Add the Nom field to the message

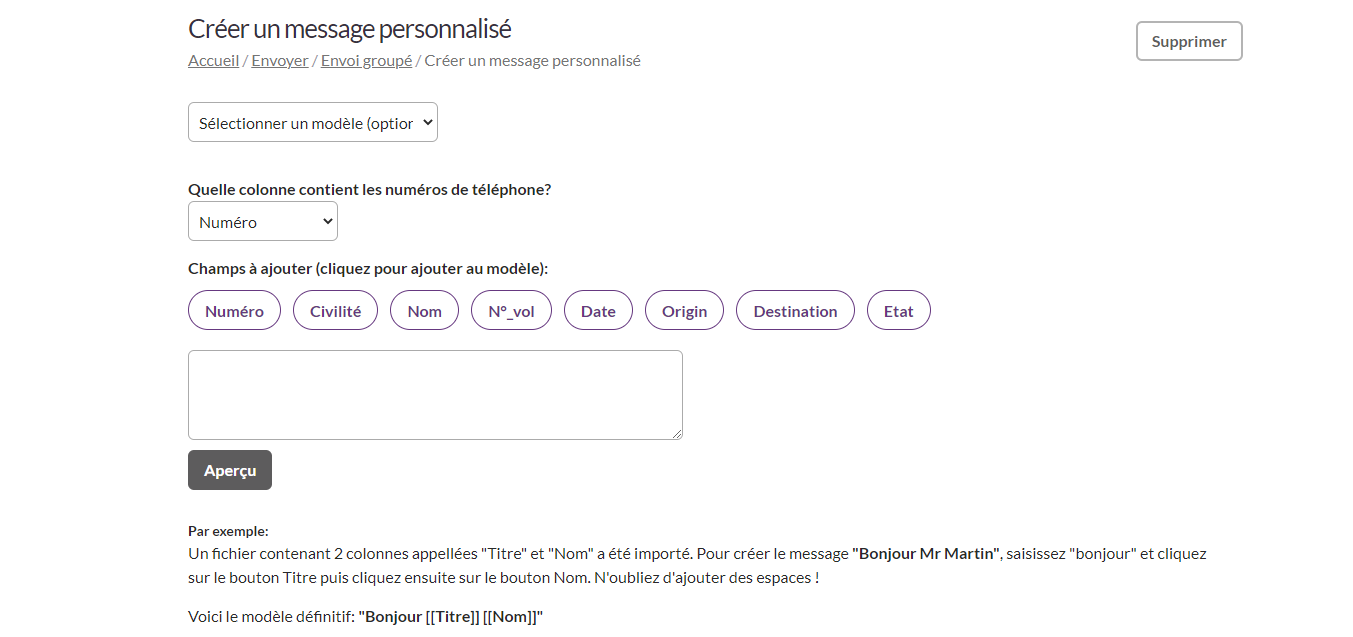pos(424,311)
